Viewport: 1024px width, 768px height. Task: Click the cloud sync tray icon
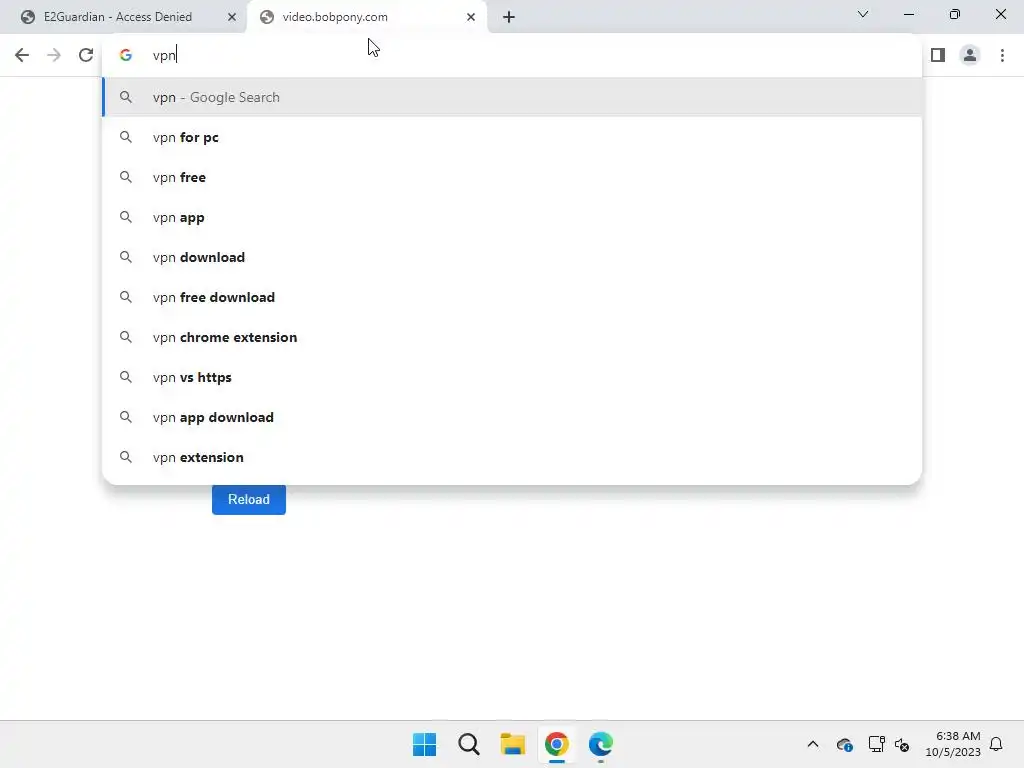click(844, 744)
